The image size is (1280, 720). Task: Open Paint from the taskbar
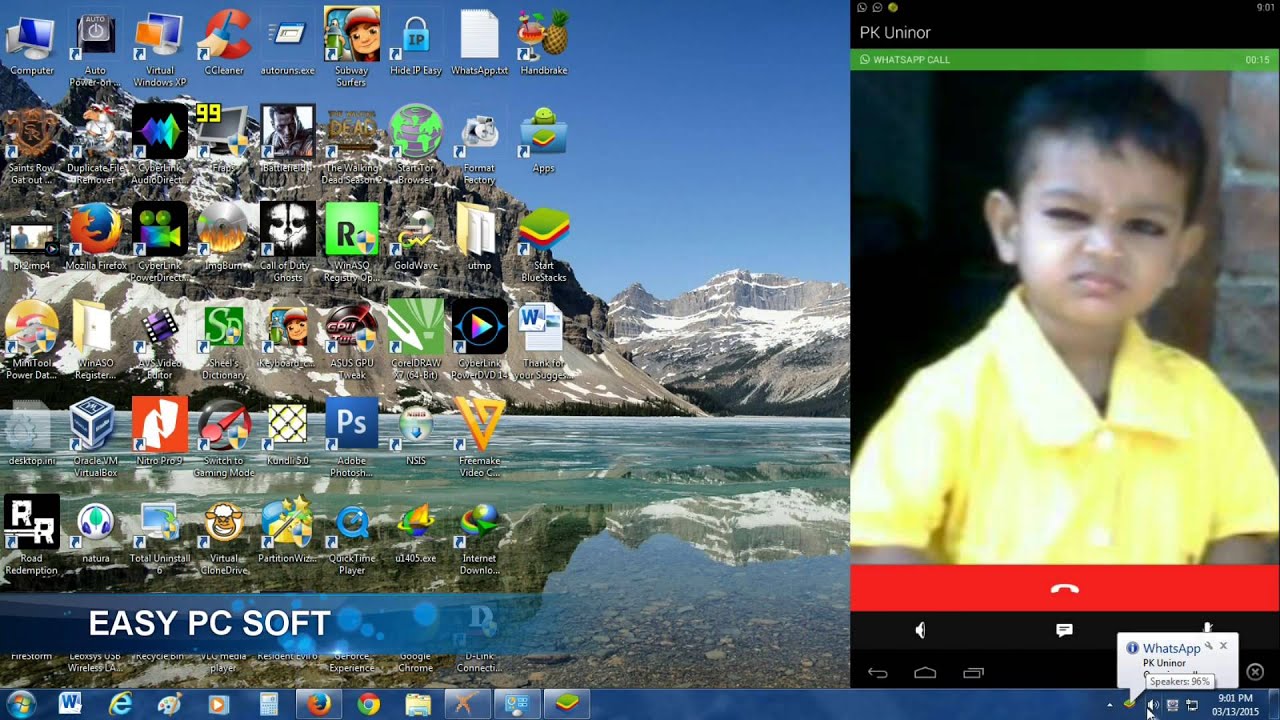click(x=169, y=704)
